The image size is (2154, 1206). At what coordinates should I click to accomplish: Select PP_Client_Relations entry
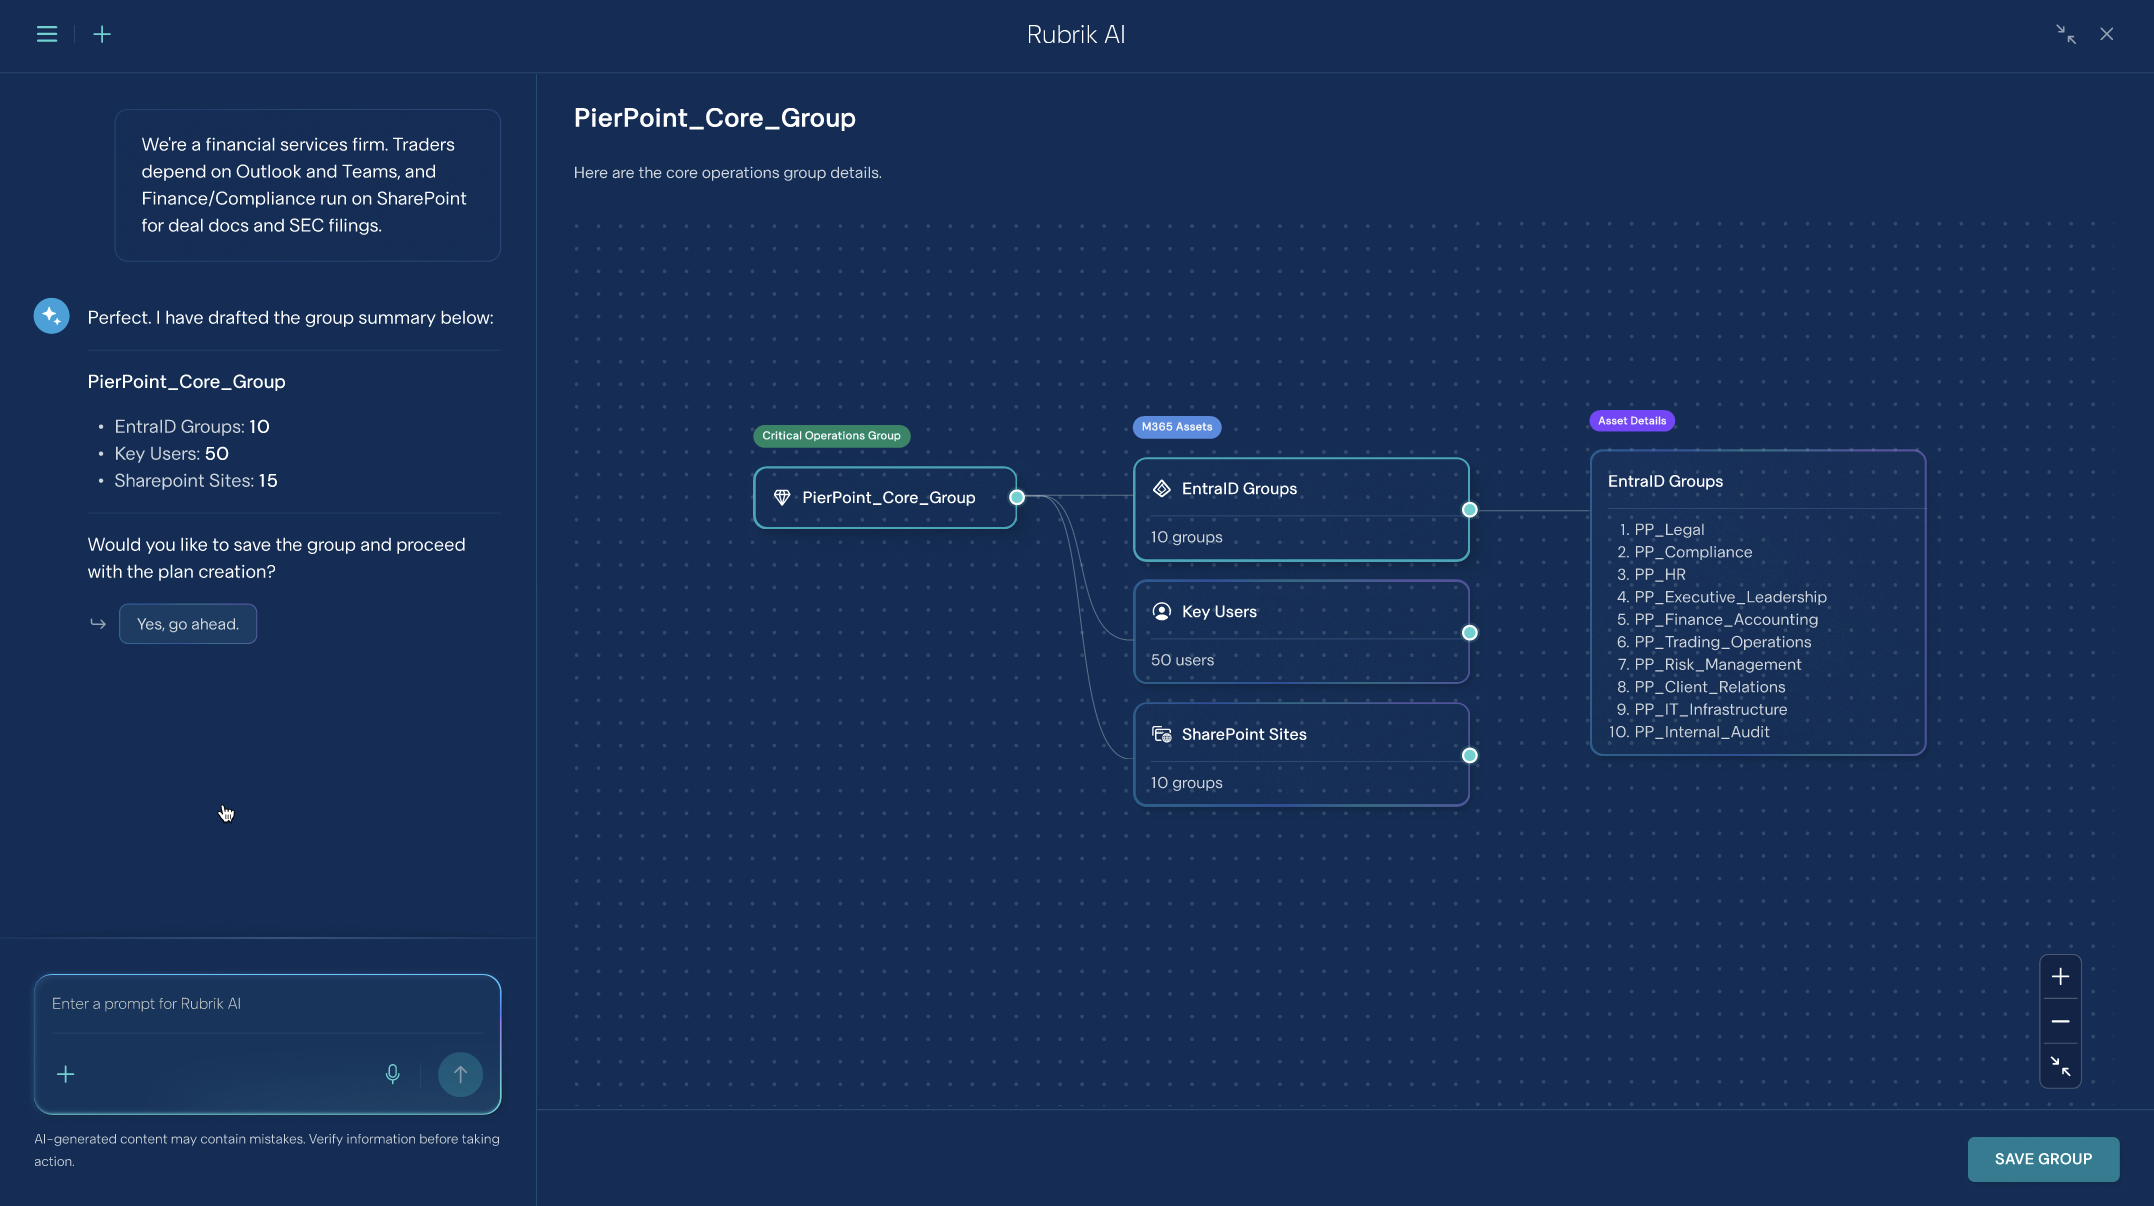1709,687
